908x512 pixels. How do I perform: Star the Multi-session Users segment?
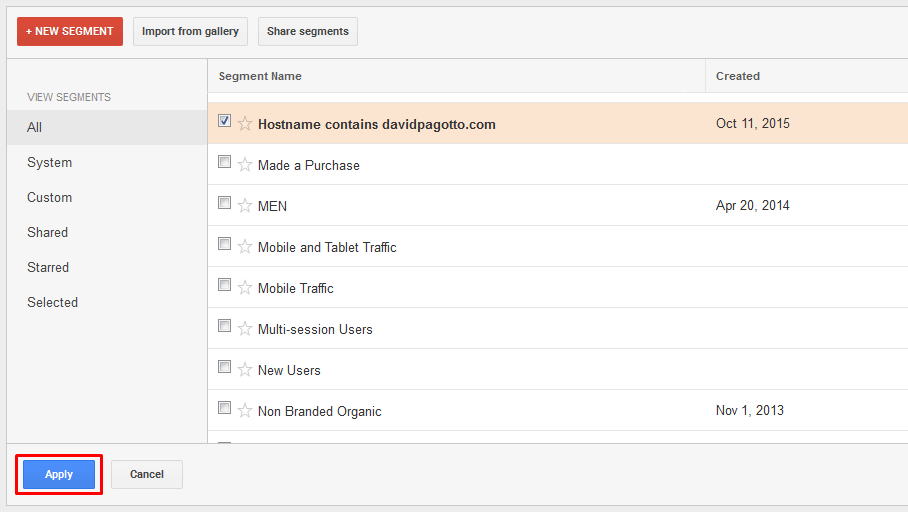pyautogui.click(x=245, y=329)
